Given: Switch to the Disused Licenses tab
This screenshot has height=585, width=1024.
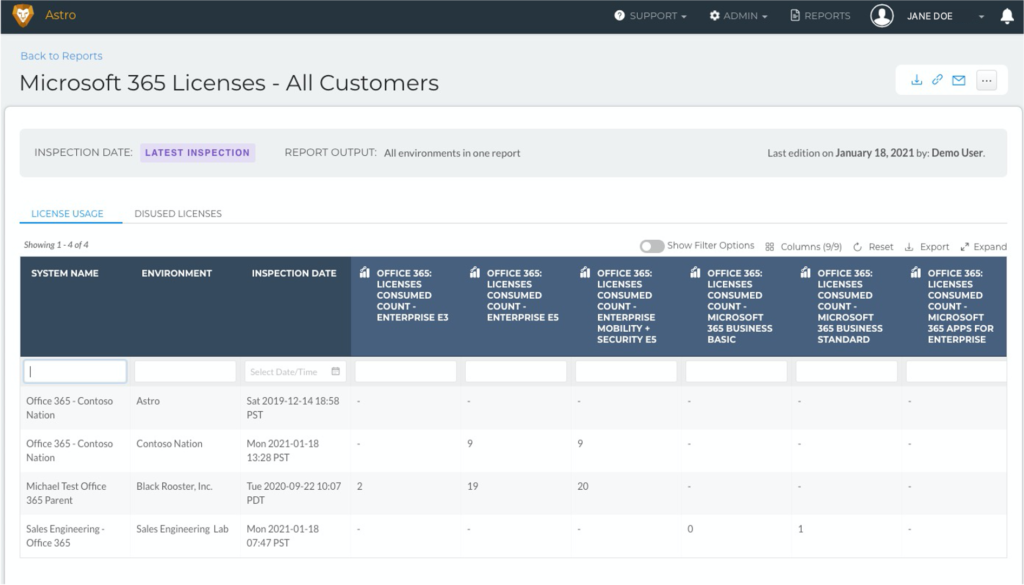Looking at the screenshot, I should pyautogui.click(x=178, y=213).
